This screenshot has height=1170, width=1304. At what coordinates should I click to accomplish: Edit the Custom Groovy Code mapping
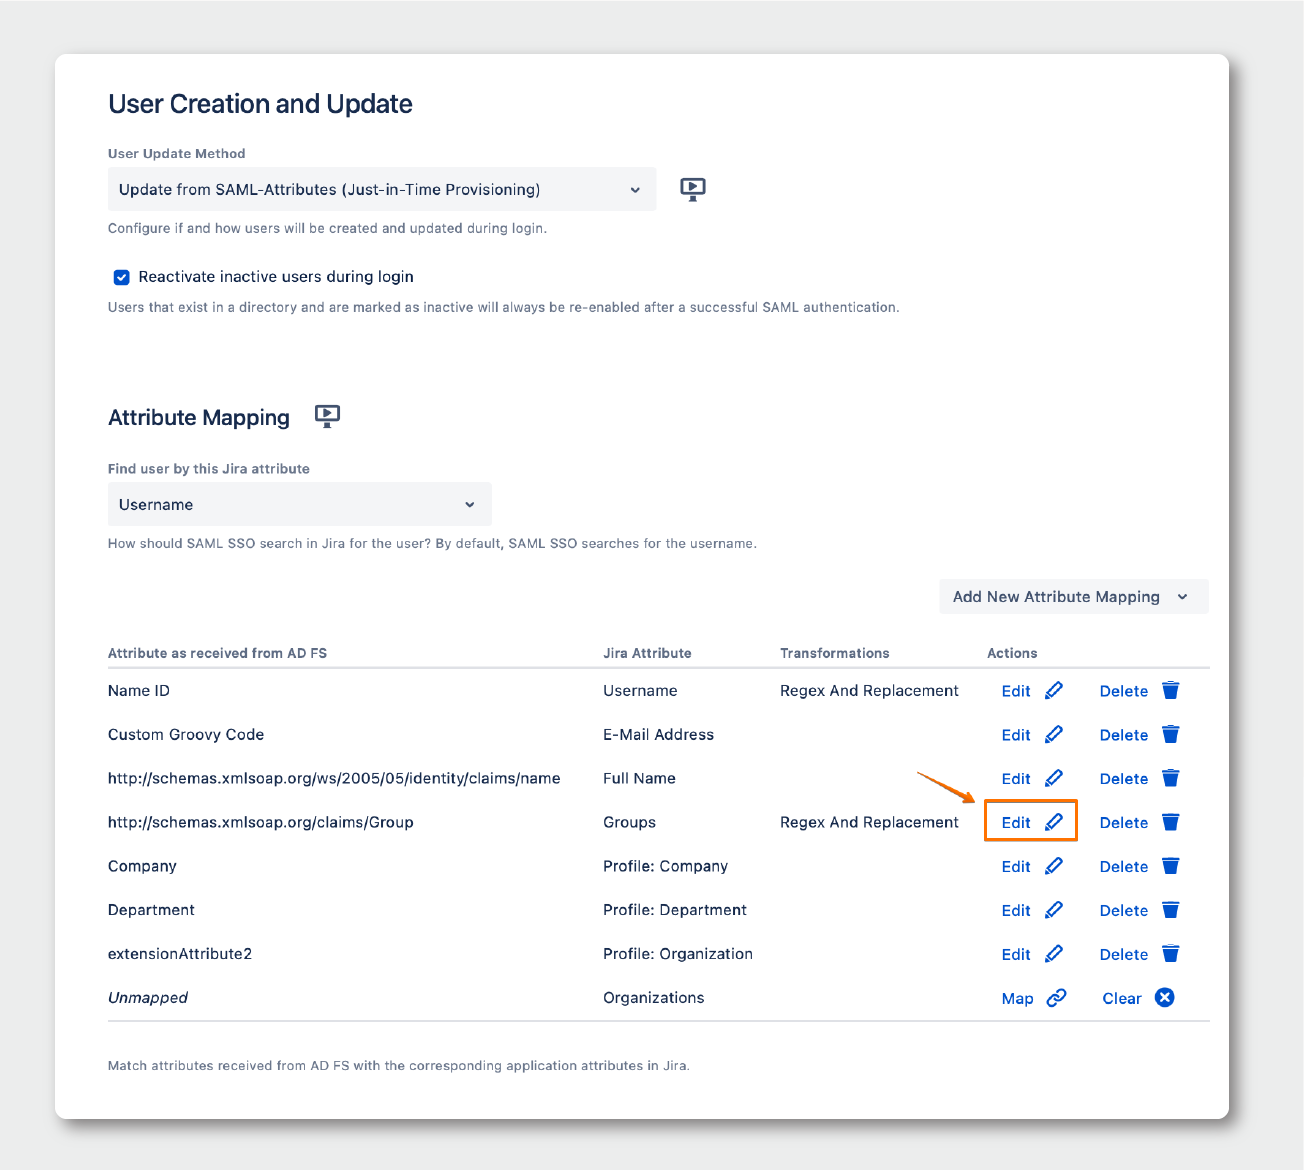click(x=1016, y=735)
